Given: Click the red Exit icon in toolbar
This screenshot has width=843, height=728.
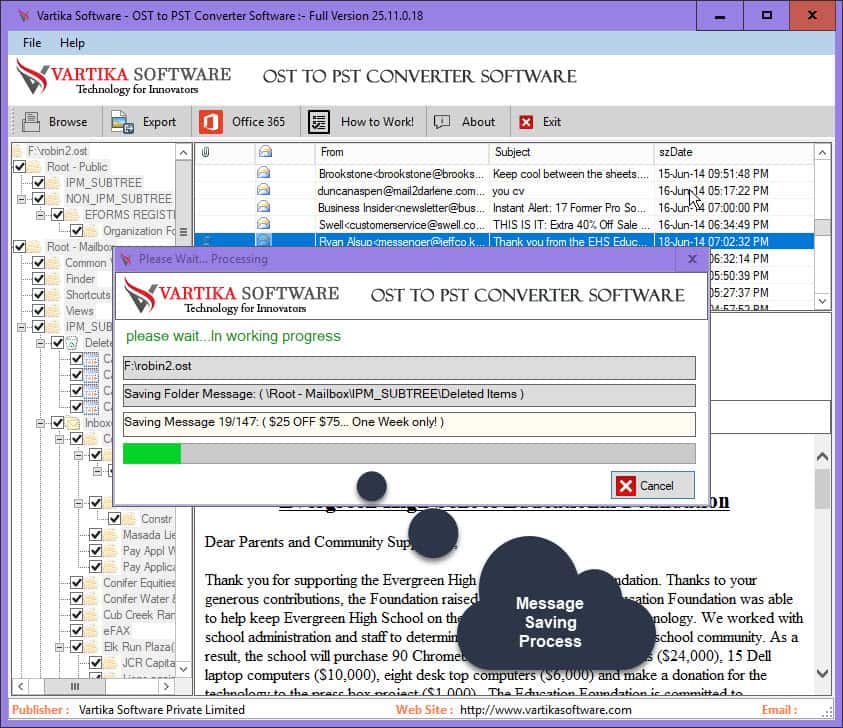Looking at the screenshot, I should point(526,123).
